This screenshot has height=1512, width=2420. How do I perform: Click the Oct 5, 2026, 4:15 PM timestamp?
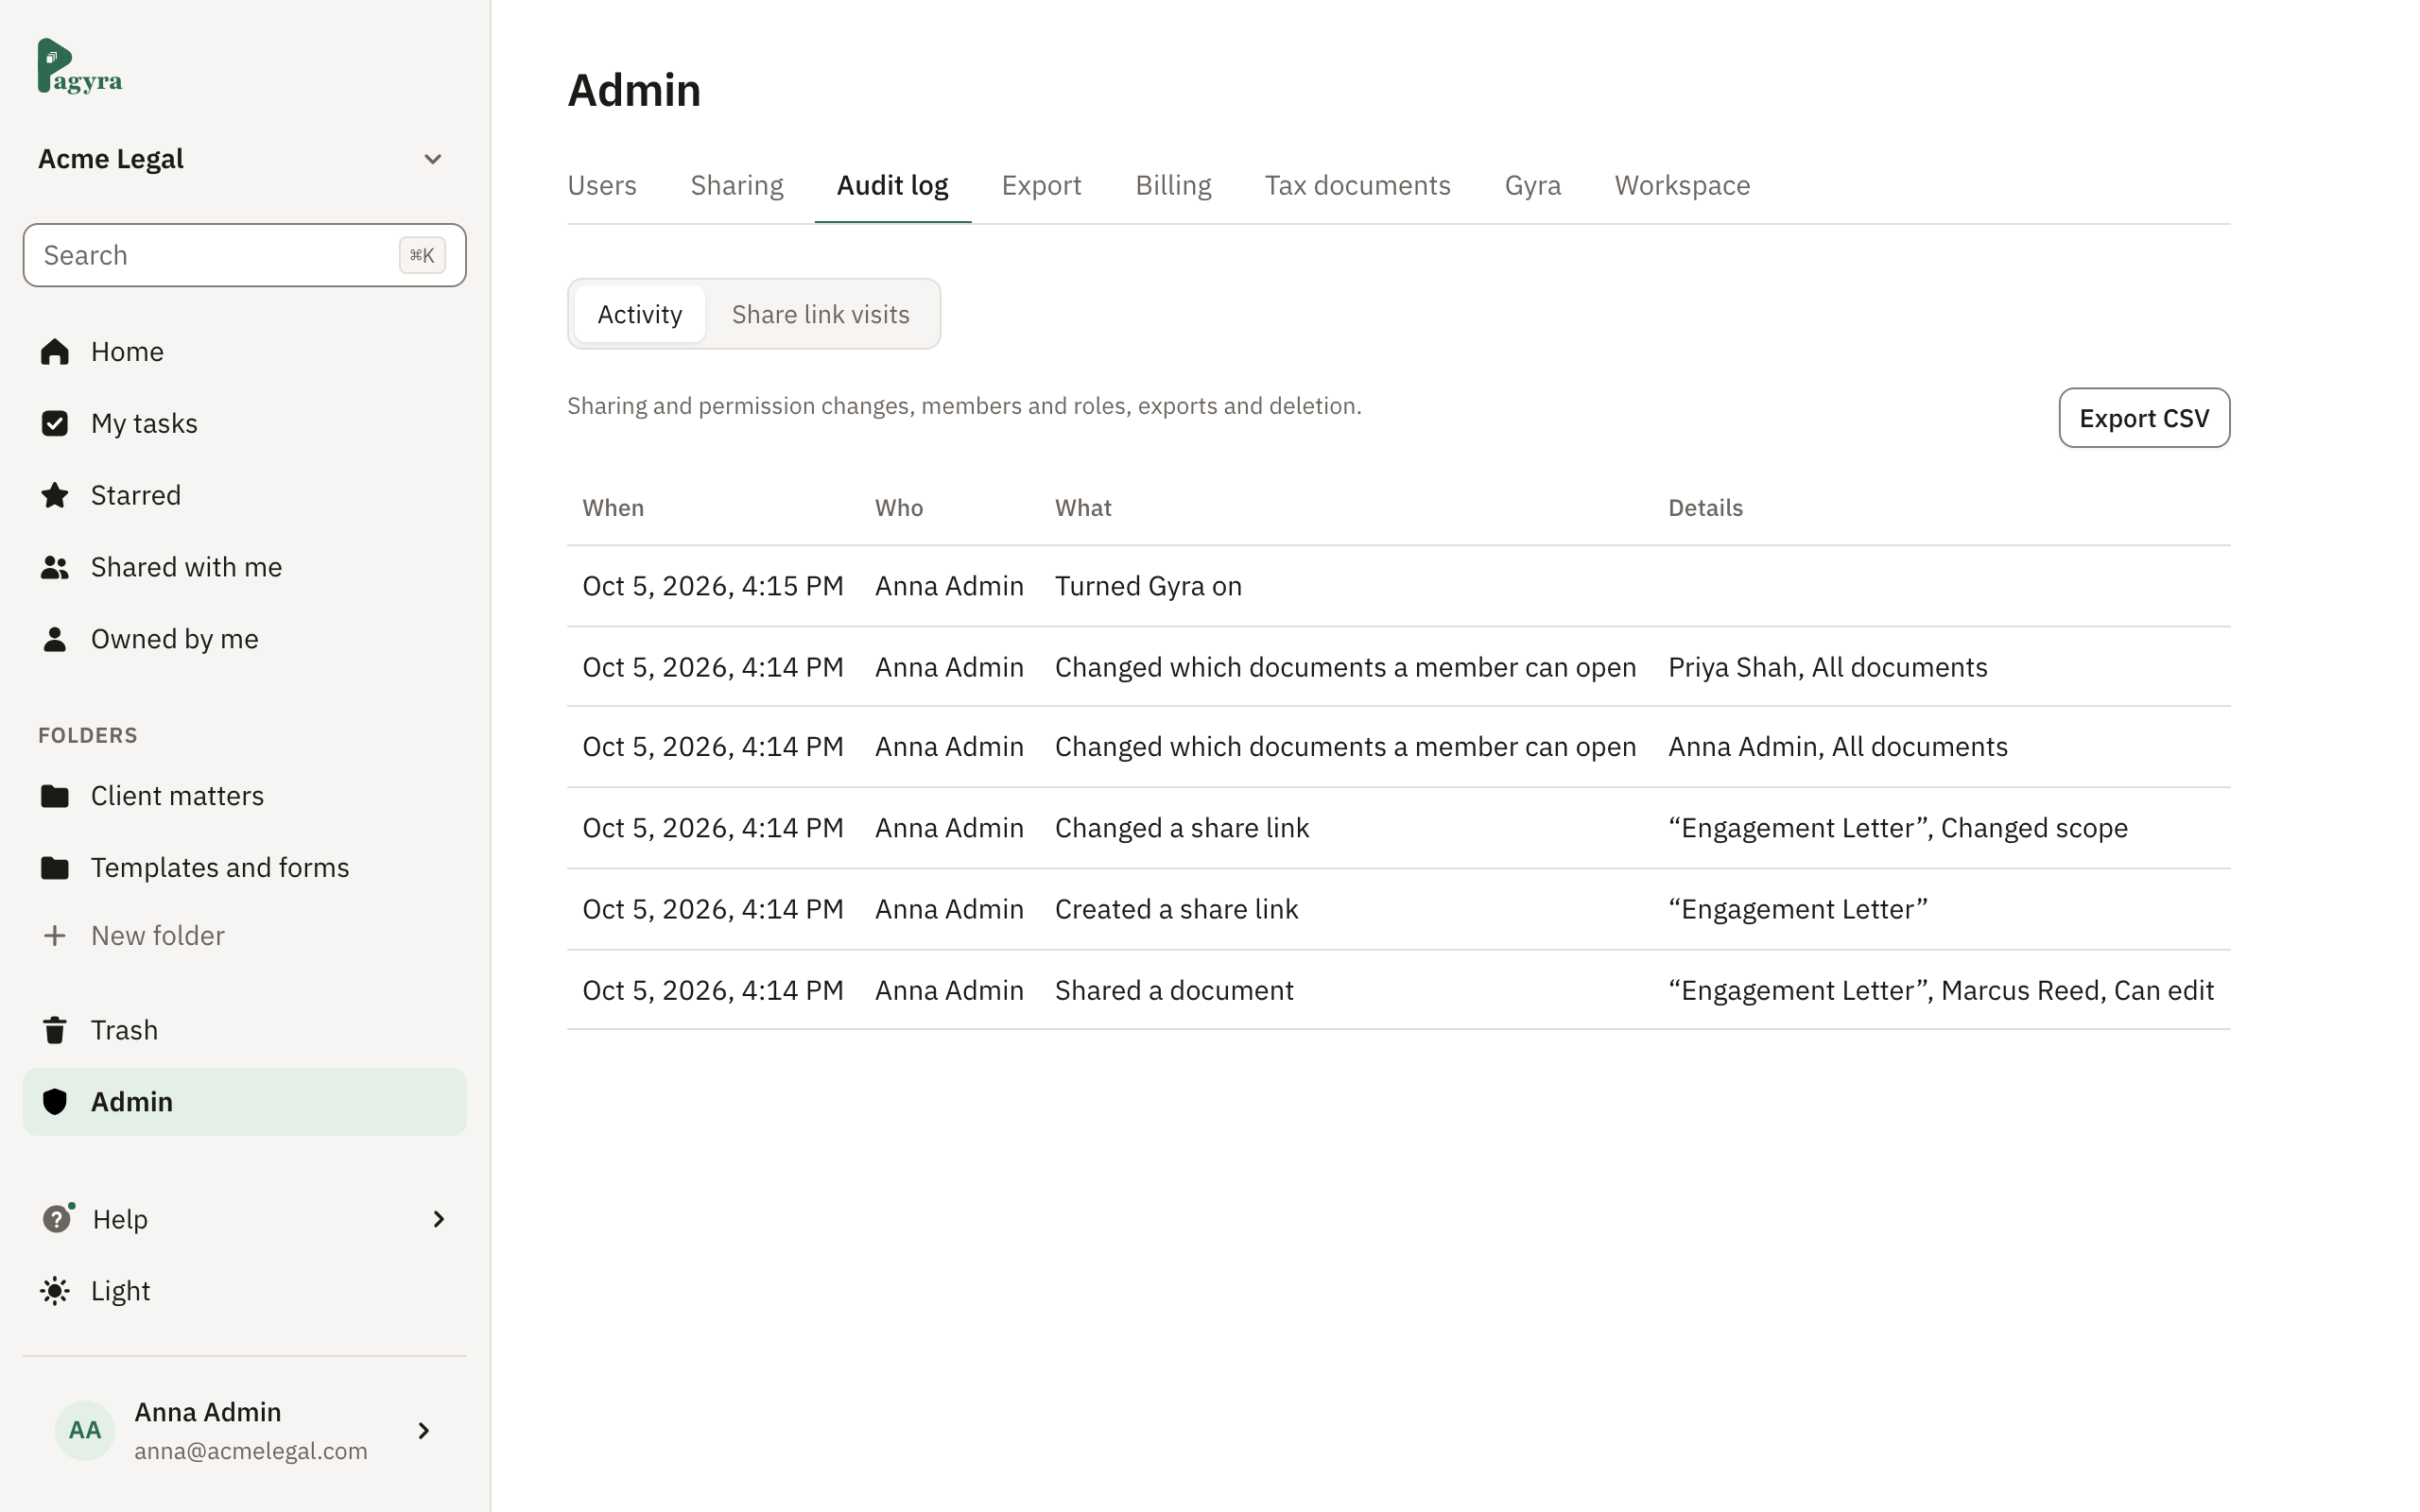(x=713, y=586)
